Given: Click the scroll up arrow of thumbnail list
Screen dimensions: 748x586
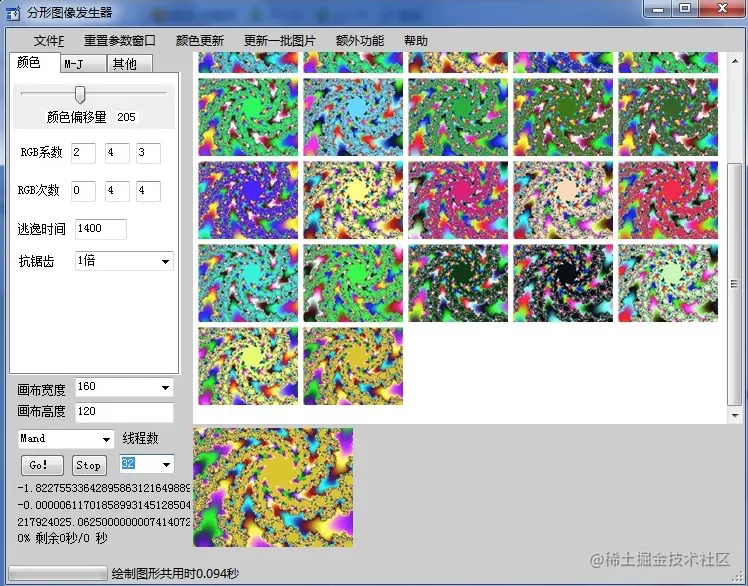Looking at the screenshot, I should tap(735, 60).
